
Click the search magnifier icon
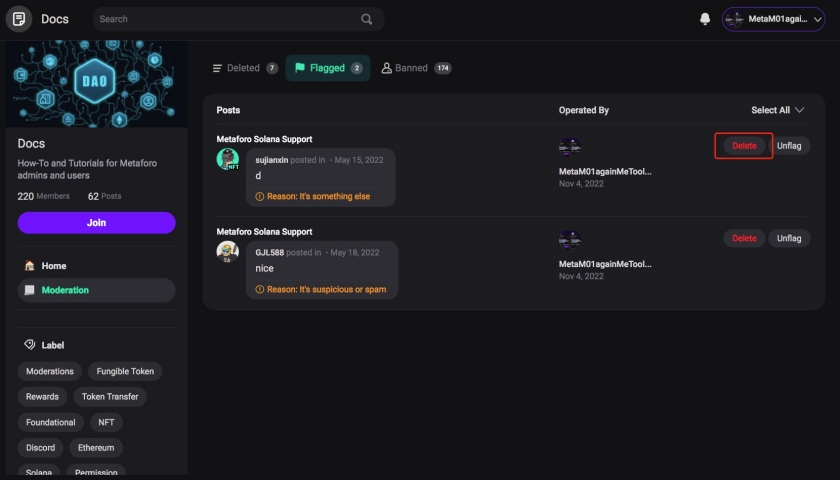point(367,19)
